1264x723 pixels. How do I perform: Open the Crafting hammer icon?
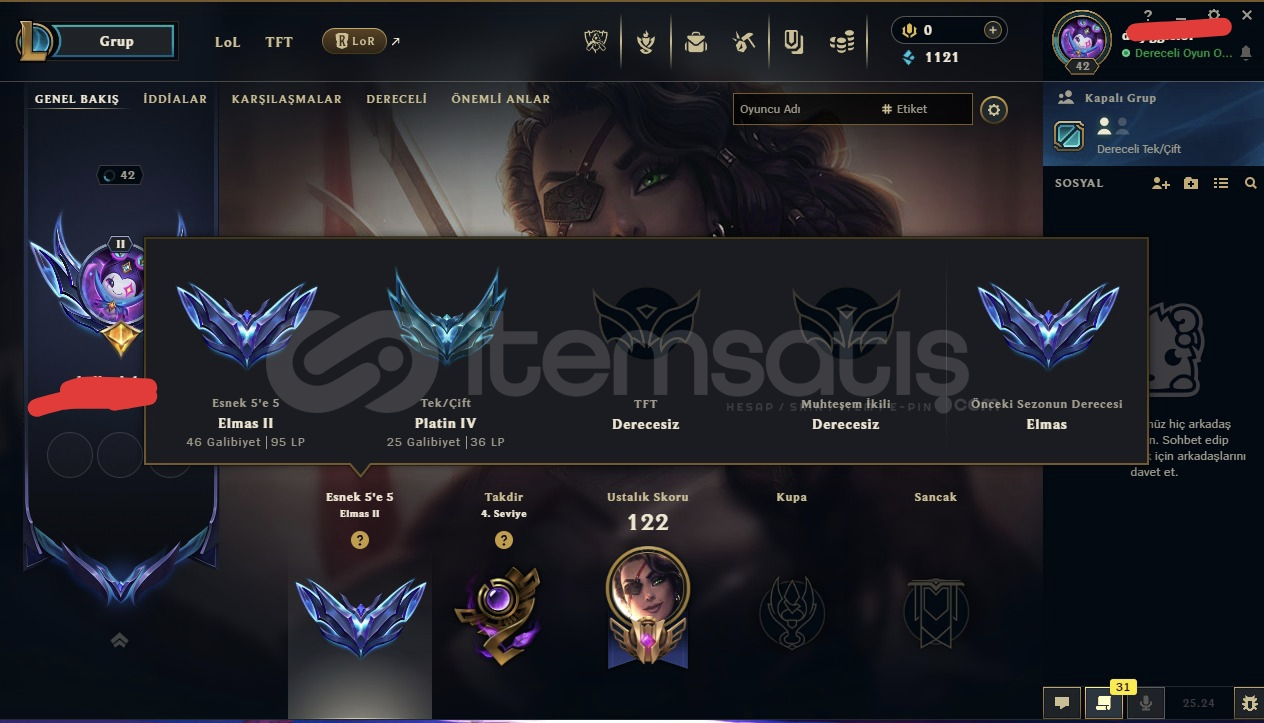pyautogui.click(x=744, y=42)
